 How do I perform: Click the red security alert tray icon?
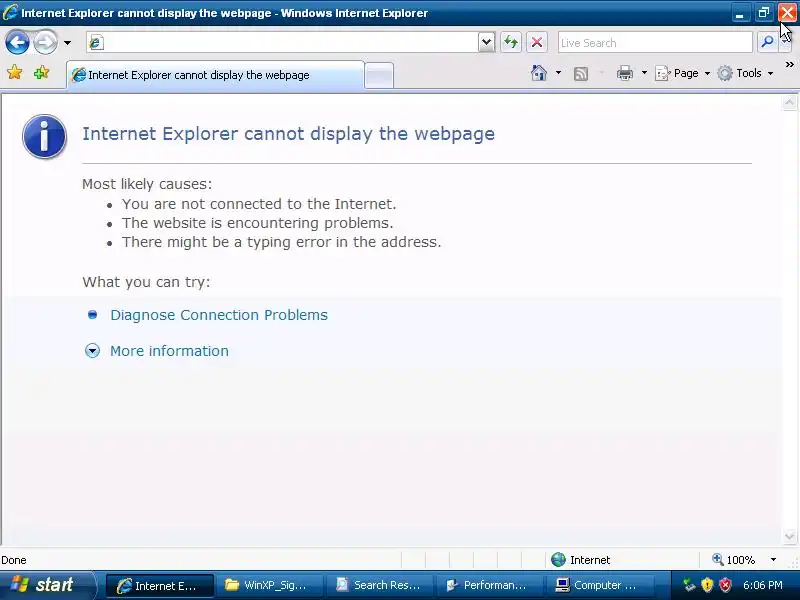pos(725,585)
